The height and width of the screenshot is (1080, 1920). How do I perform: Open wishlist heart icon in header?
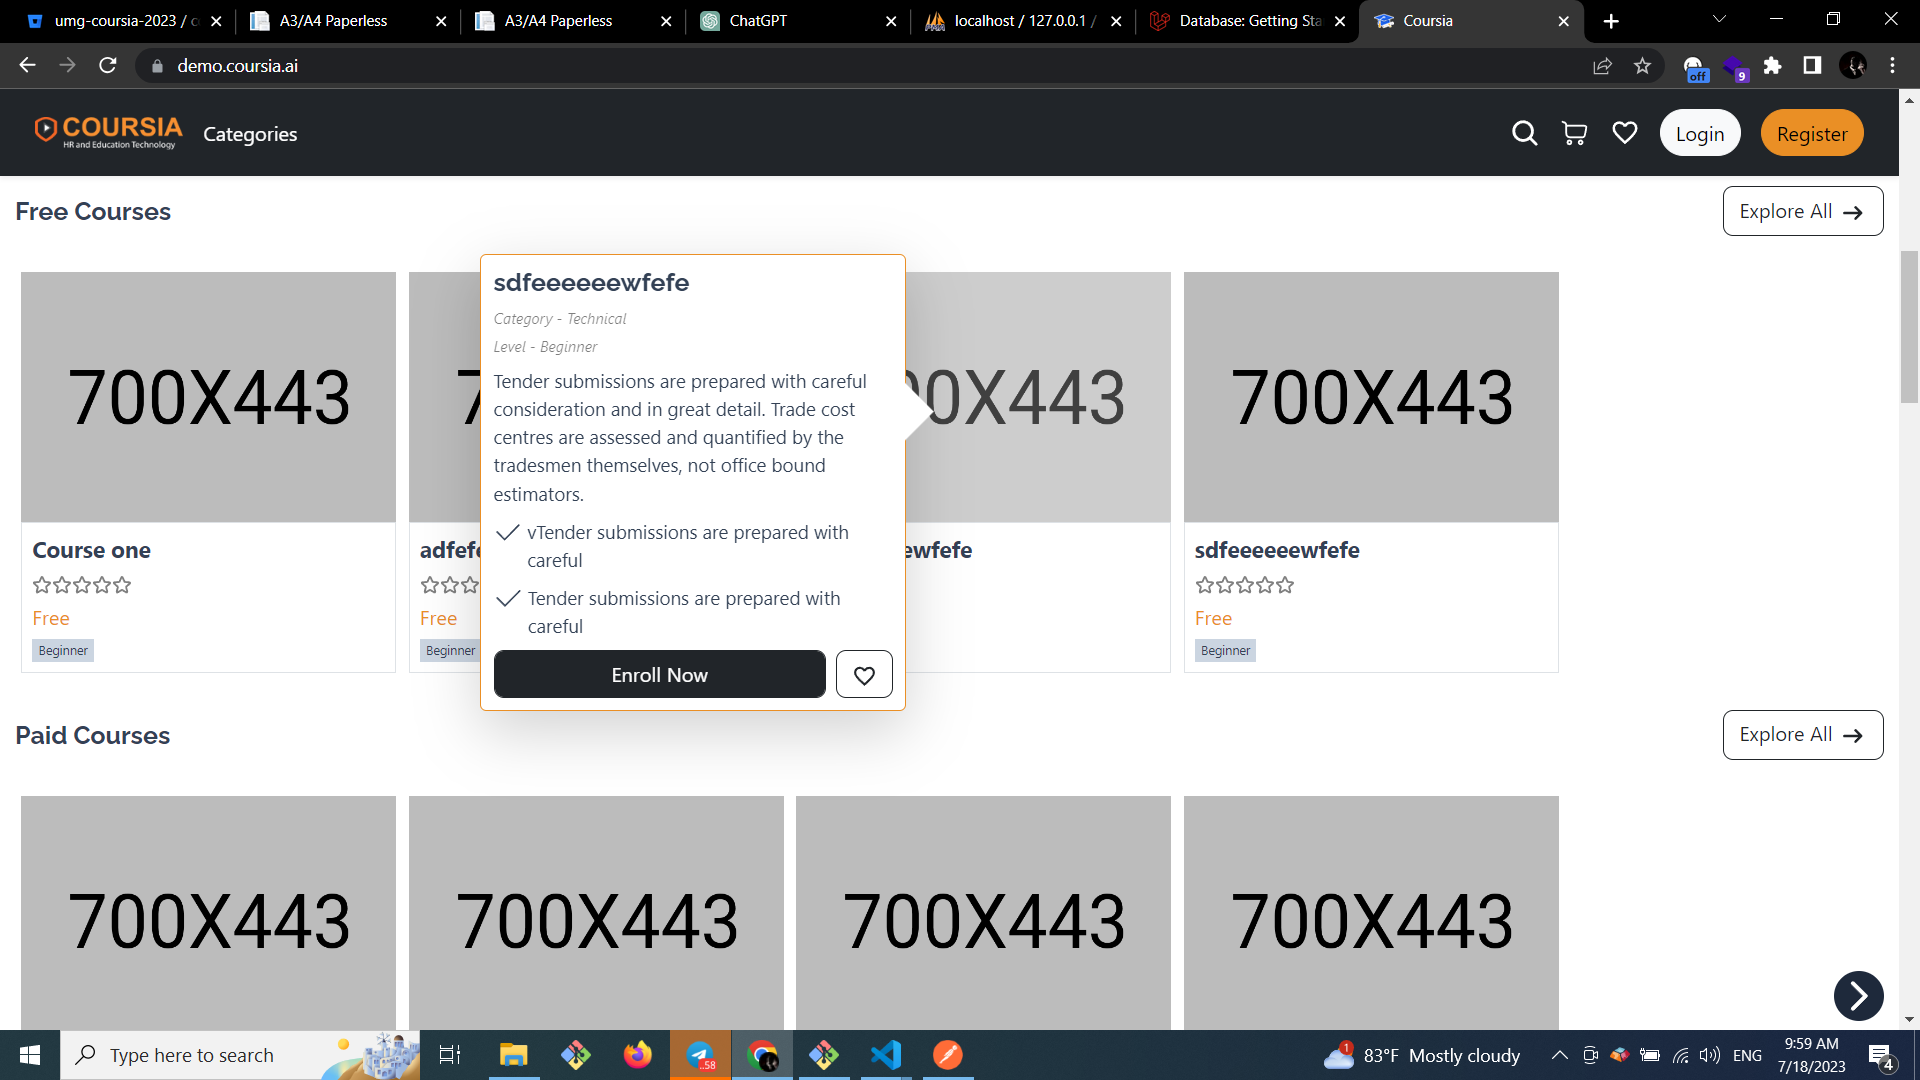click(x=1625, y=133)
